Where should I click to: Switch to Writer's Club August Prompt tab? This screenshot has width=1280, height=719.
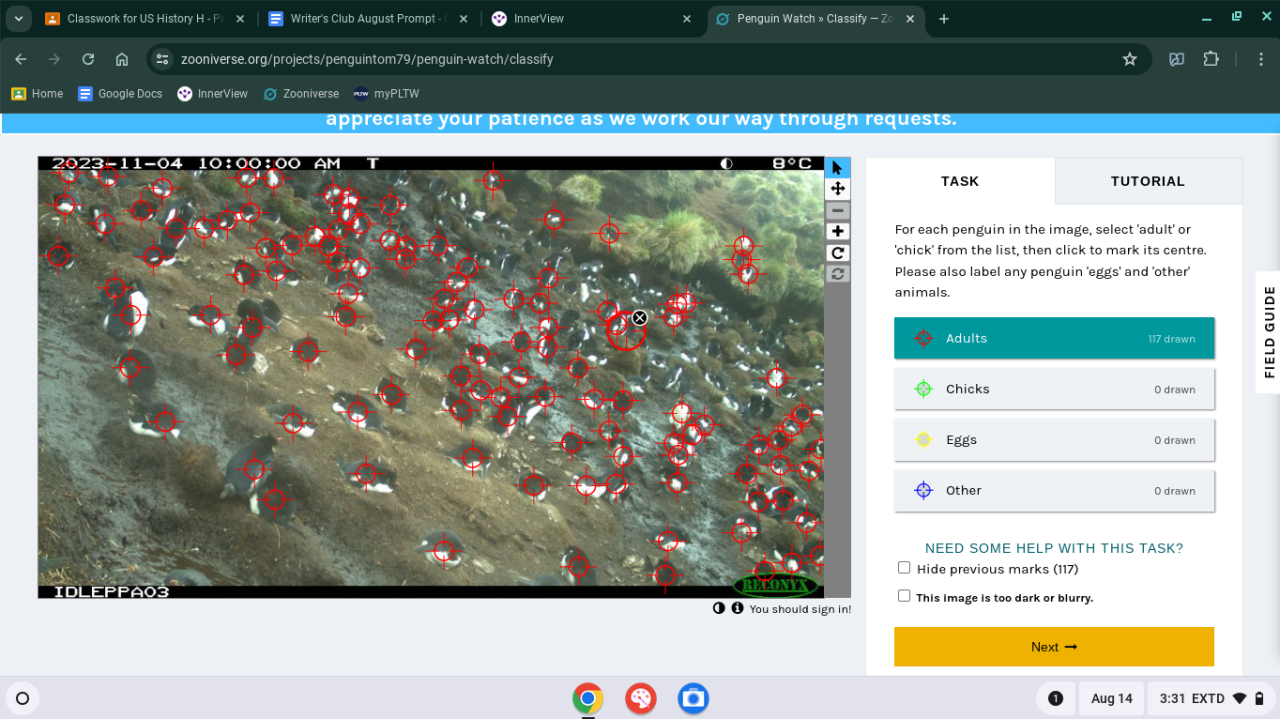[x=366, y=19]
